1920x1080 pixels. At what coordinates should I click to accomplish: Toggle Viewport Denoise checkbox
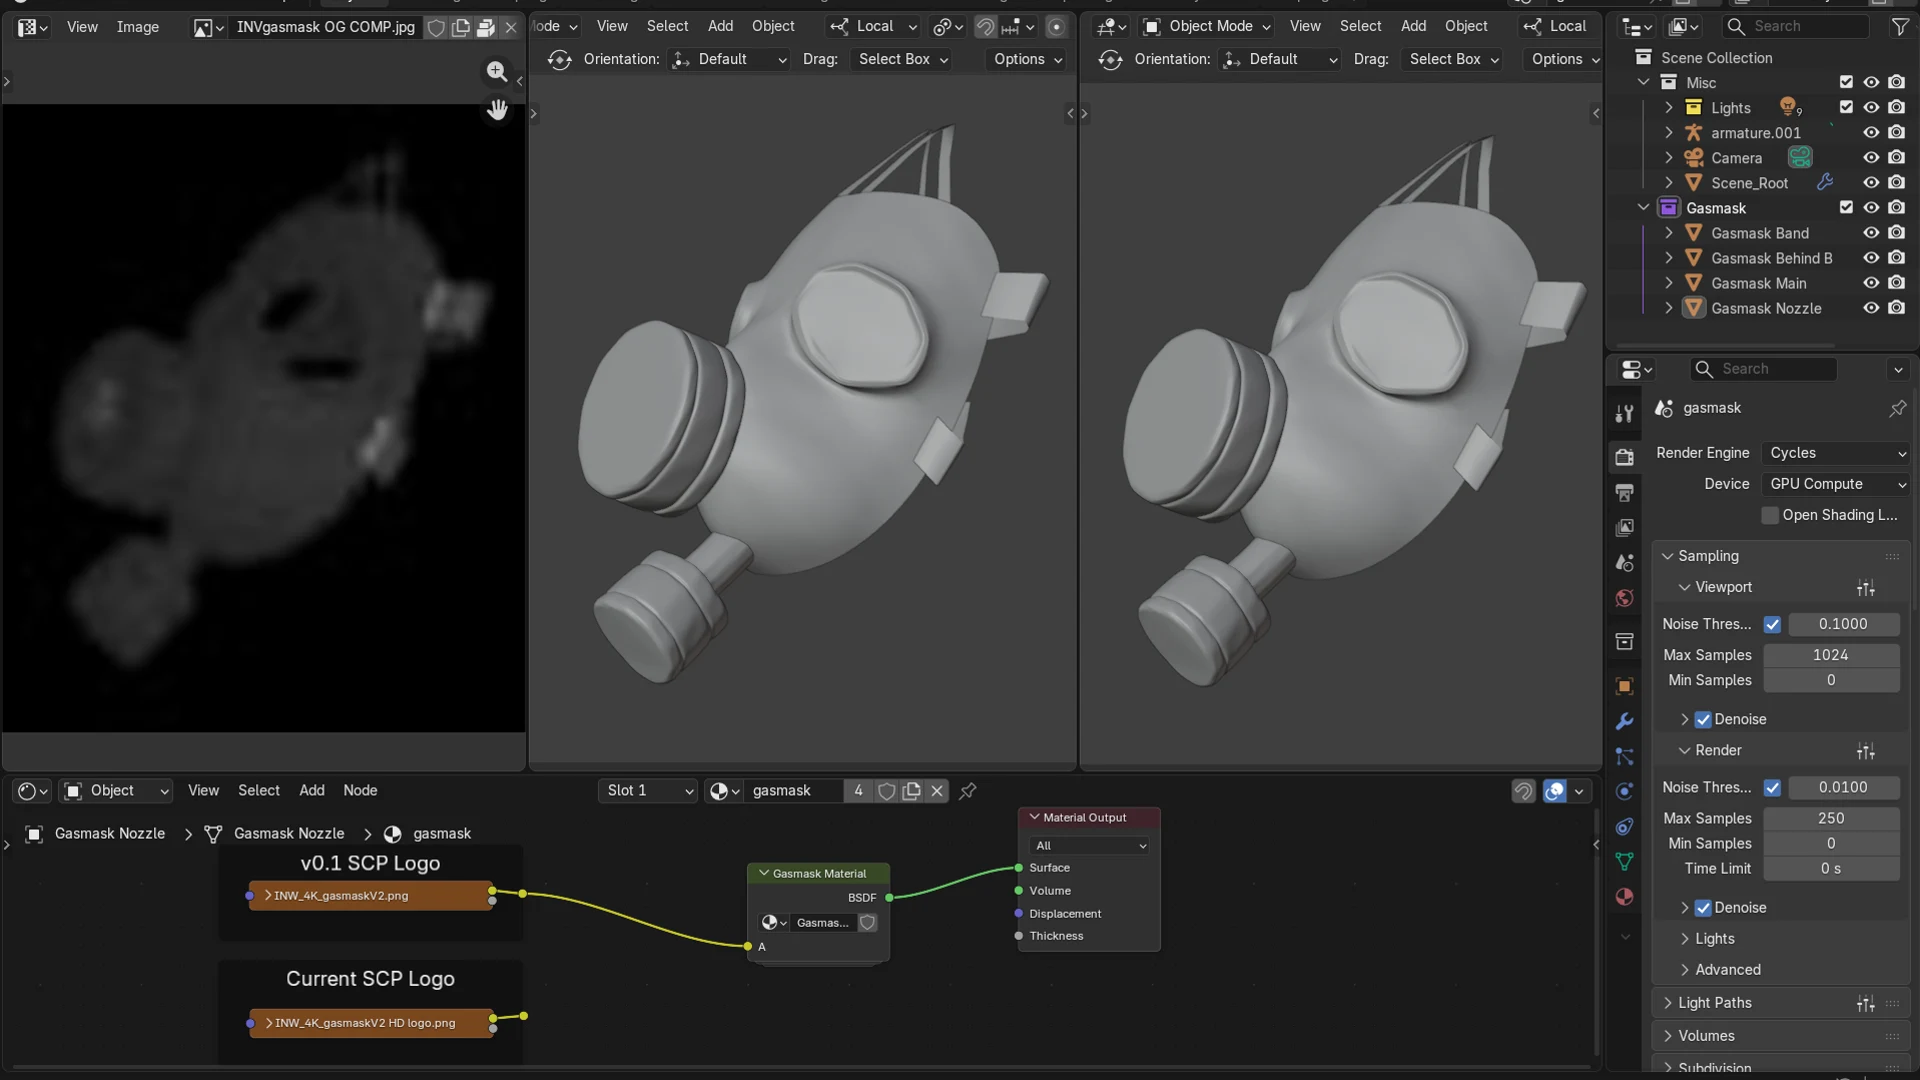tap(1703, 720)
